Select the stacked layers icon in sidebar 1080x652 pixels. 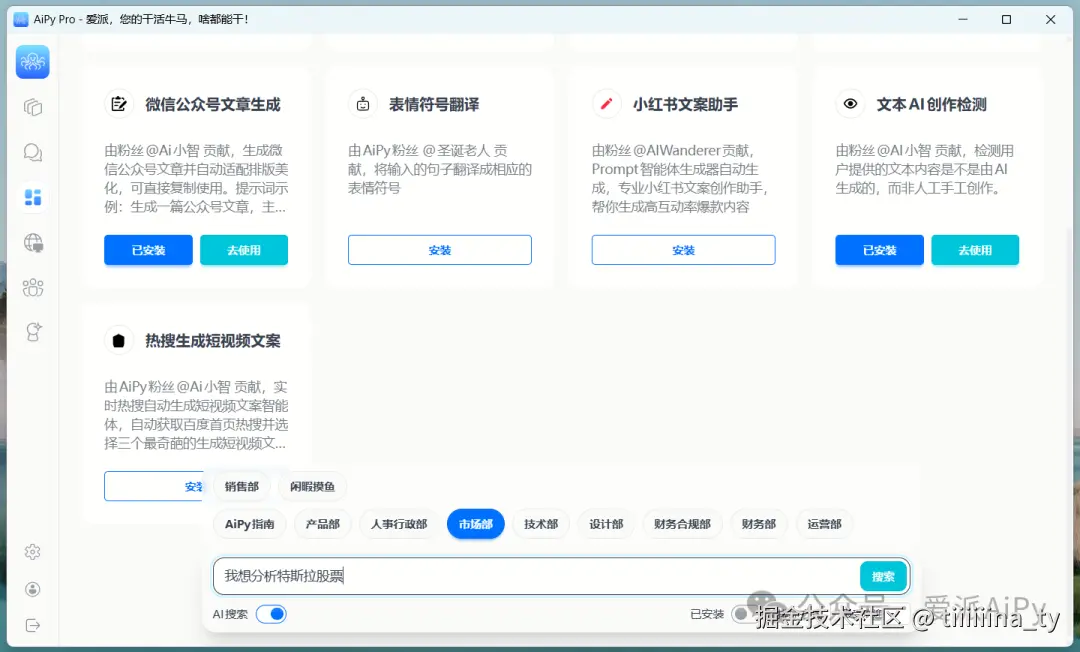tap(33, 107)
